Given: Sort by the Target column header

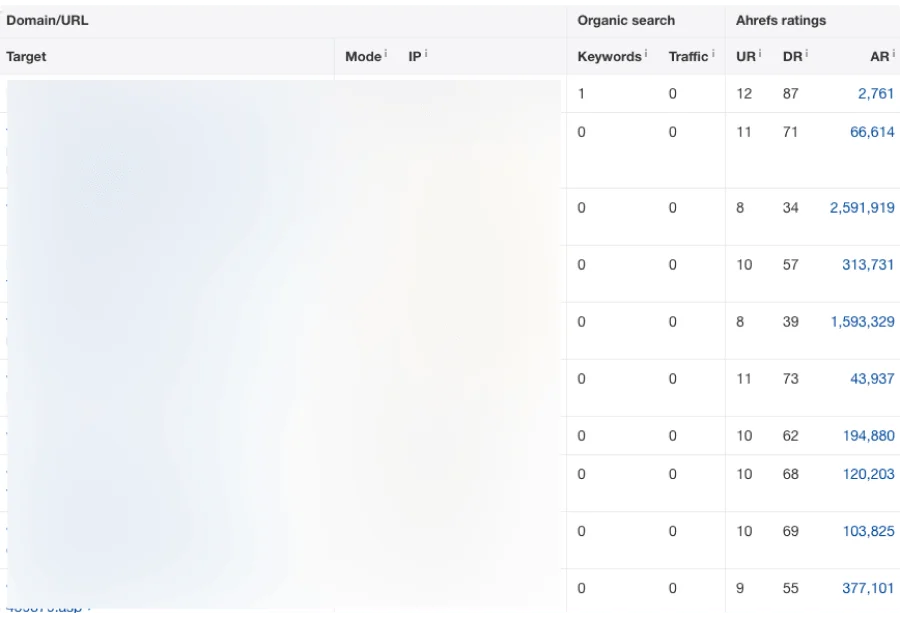Looking at the screenshot, I should 26,57.
